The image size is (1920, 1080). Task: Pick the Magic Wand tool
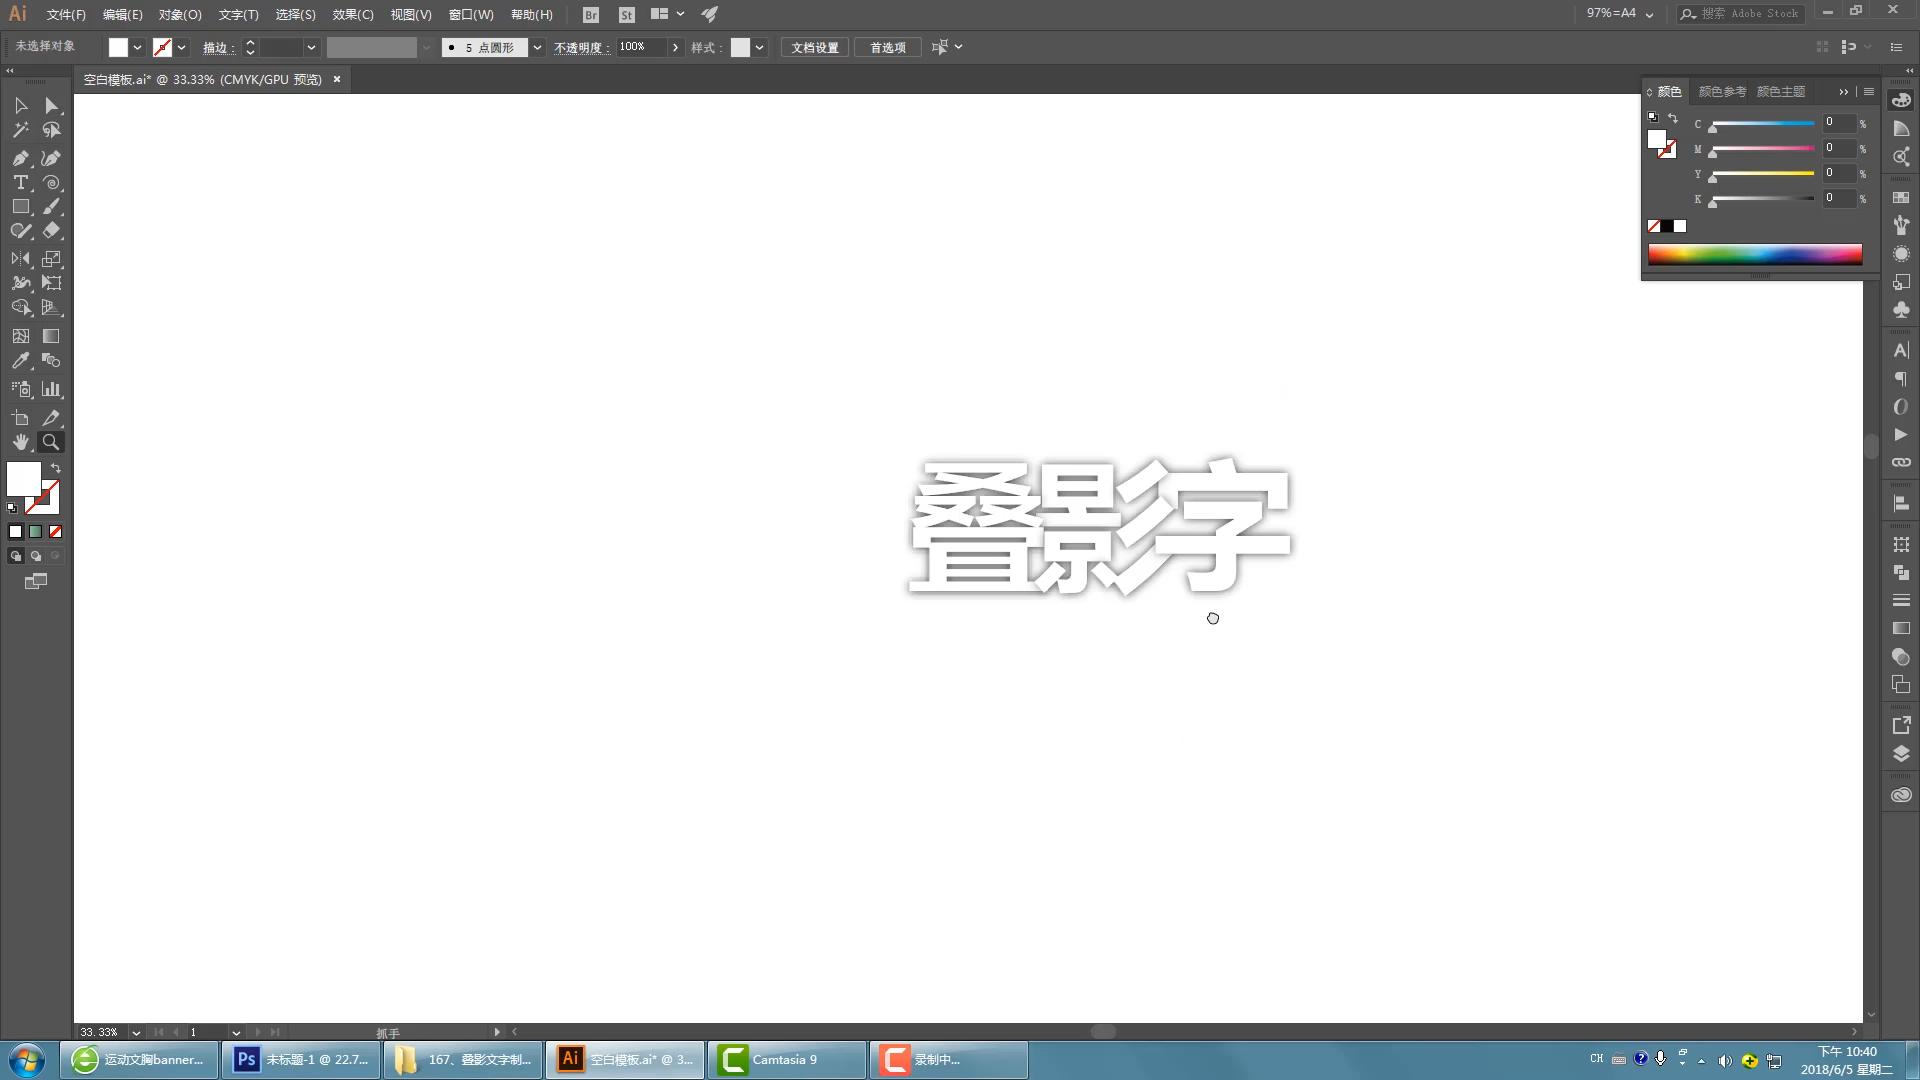(20, 130)
